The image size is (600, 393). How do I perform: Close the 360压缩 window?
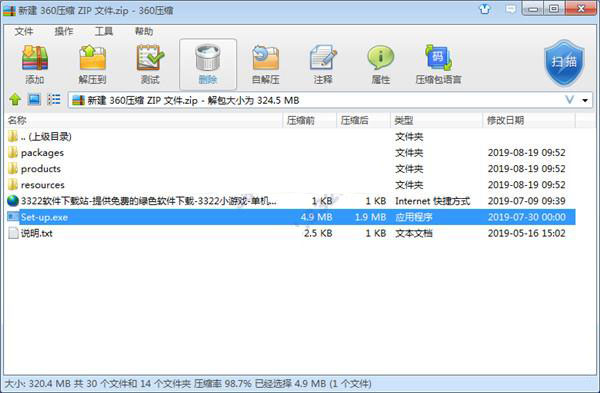(581, 9)
